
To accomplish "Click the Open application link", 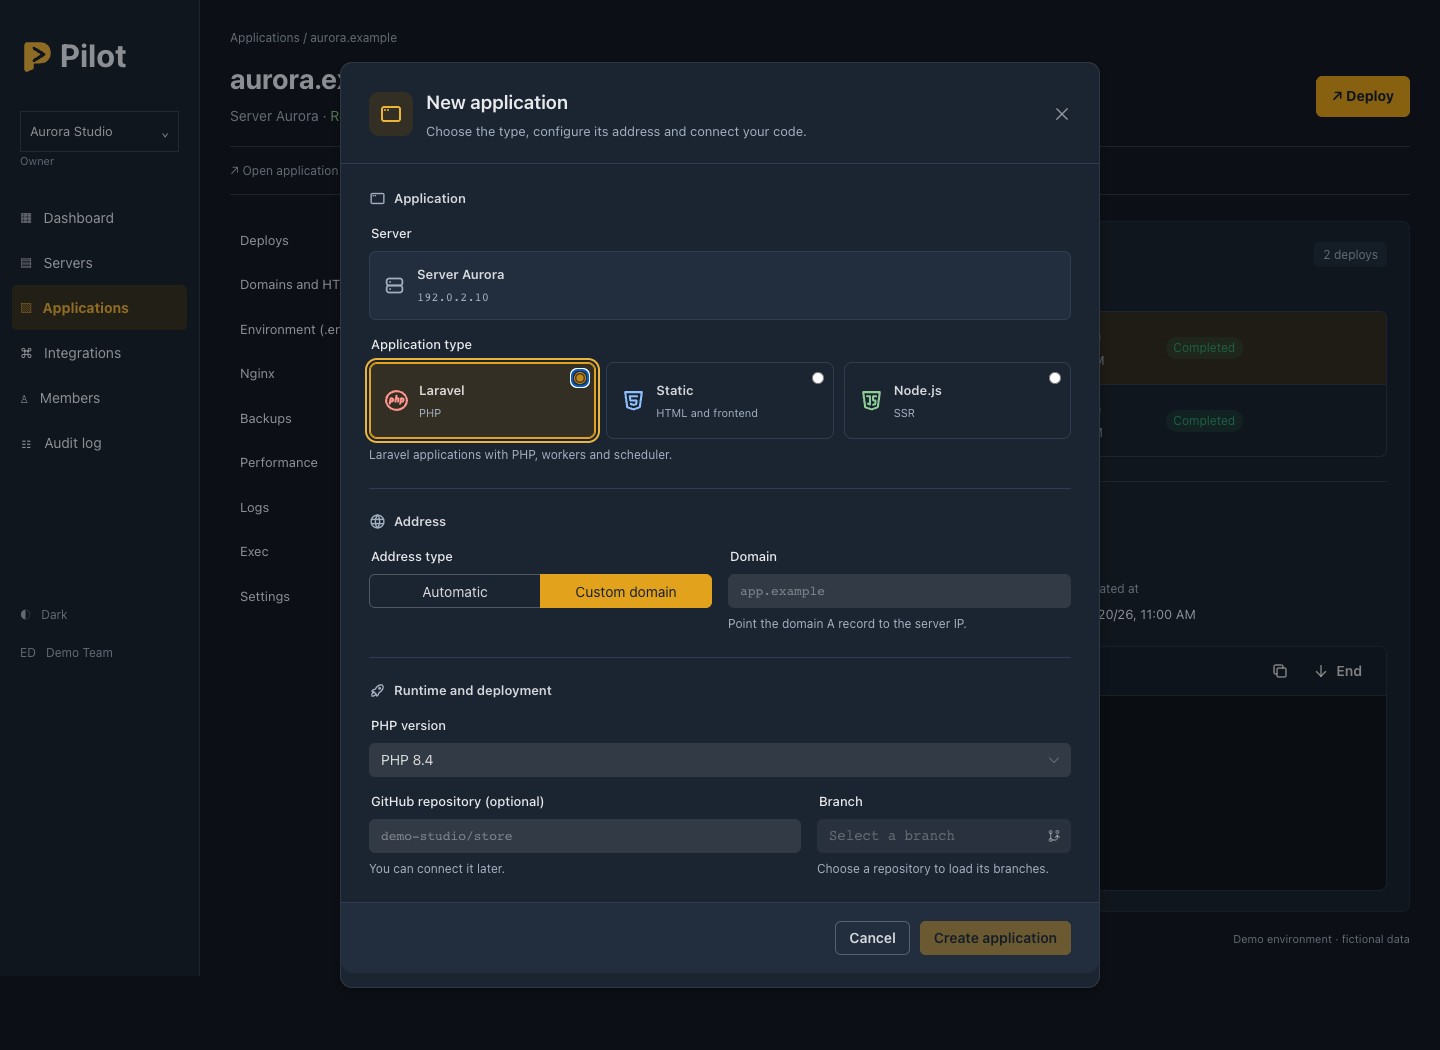I will [285, 171].
